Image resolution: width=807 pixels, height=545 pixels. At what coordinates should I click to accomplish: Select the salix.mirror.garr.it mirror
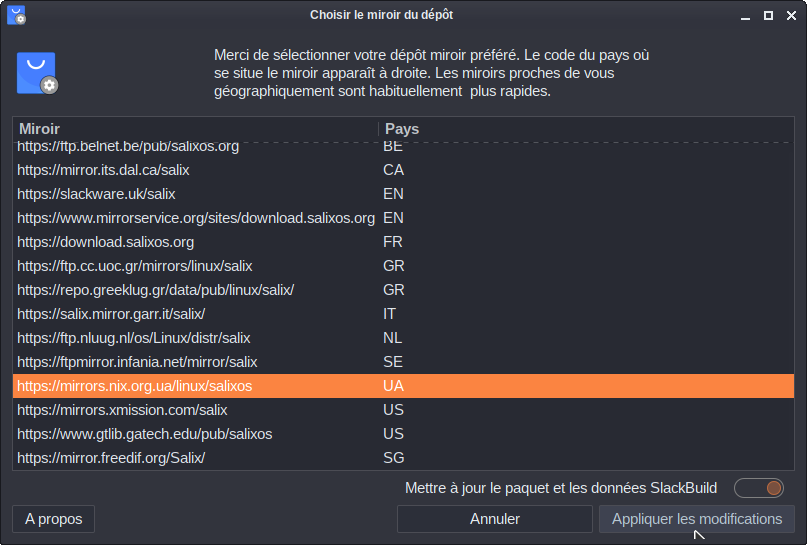[111, 314]
